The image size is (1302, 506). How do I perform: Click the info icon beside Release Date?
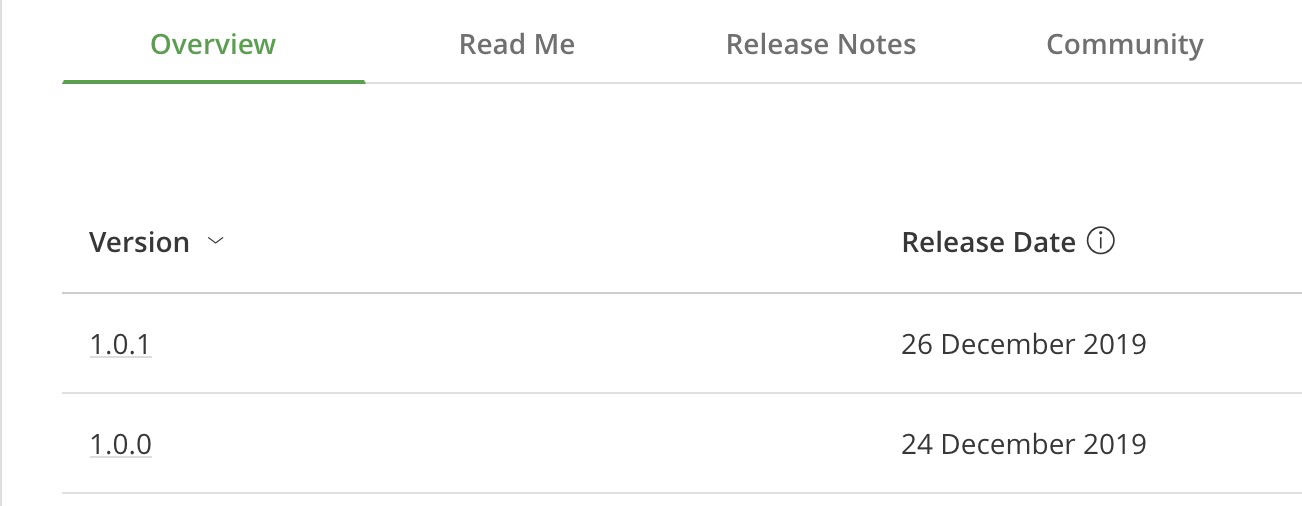click(x=1100, y=242)
